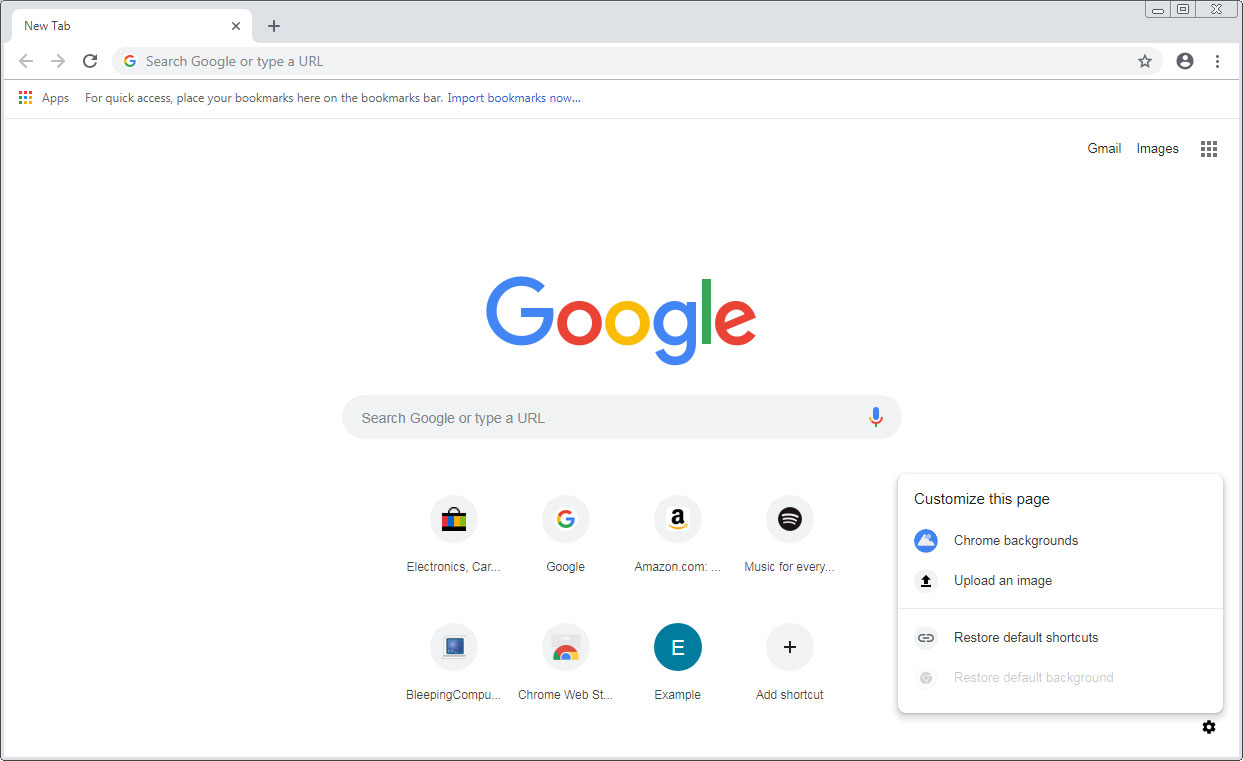Click the upload arrow icon
The height and width of the screenshot is (761, 1243).
926,581
